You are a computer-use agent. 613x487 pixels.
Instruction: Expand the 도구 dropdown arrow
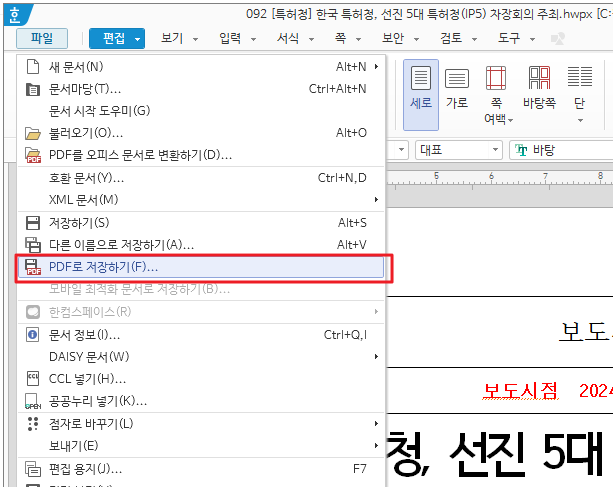point(532,39)
